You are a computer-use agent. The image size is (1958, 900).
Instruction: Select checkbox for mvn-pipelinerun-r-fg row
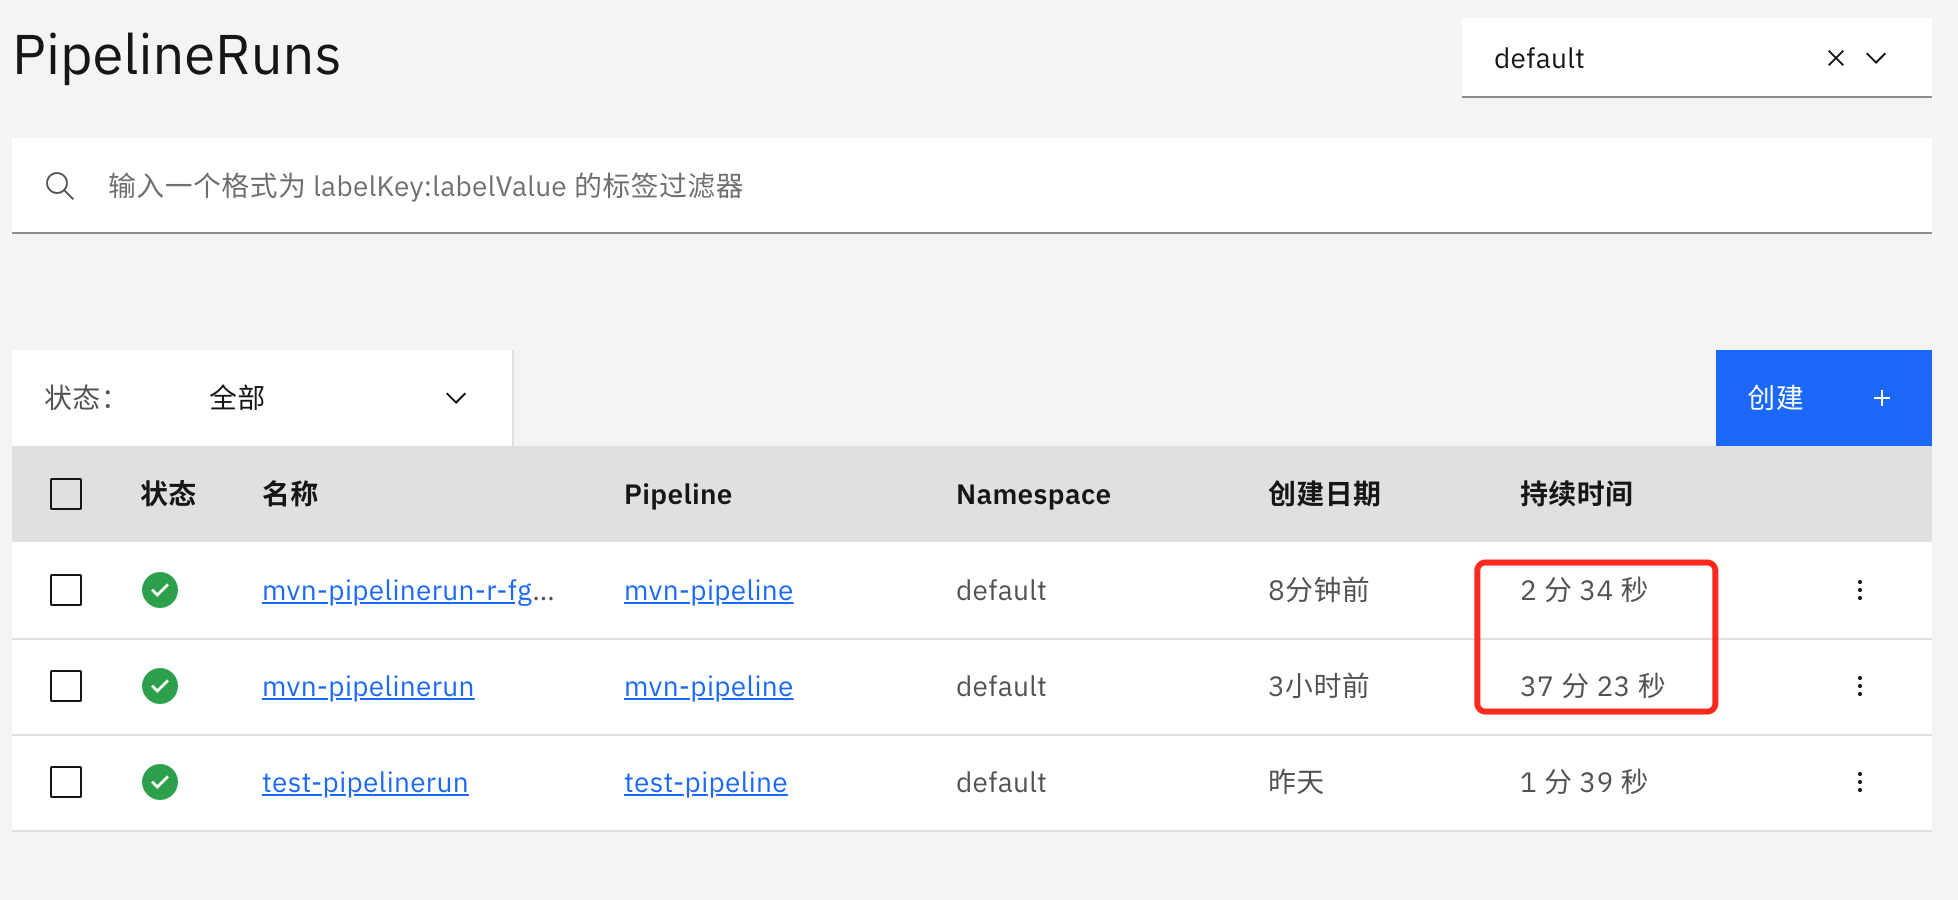[66, 590]
